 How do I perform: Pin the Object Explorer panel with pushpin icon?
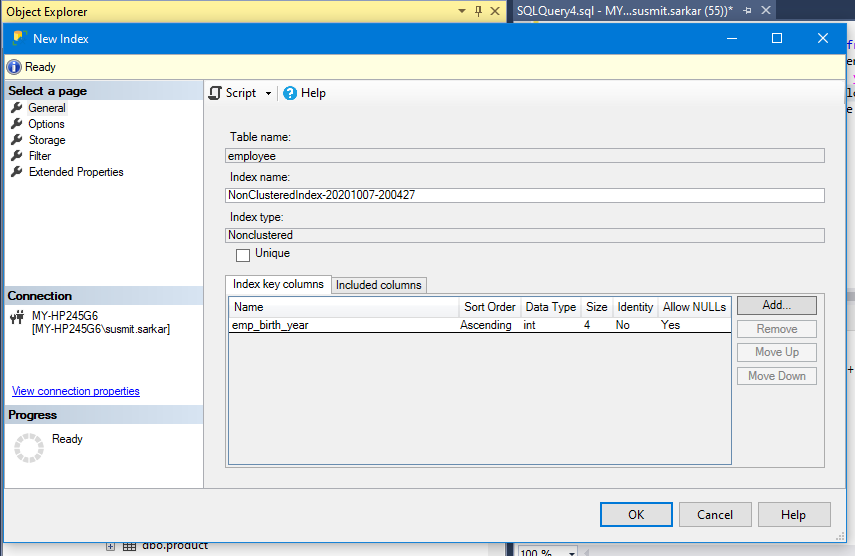tap(478, 11)
